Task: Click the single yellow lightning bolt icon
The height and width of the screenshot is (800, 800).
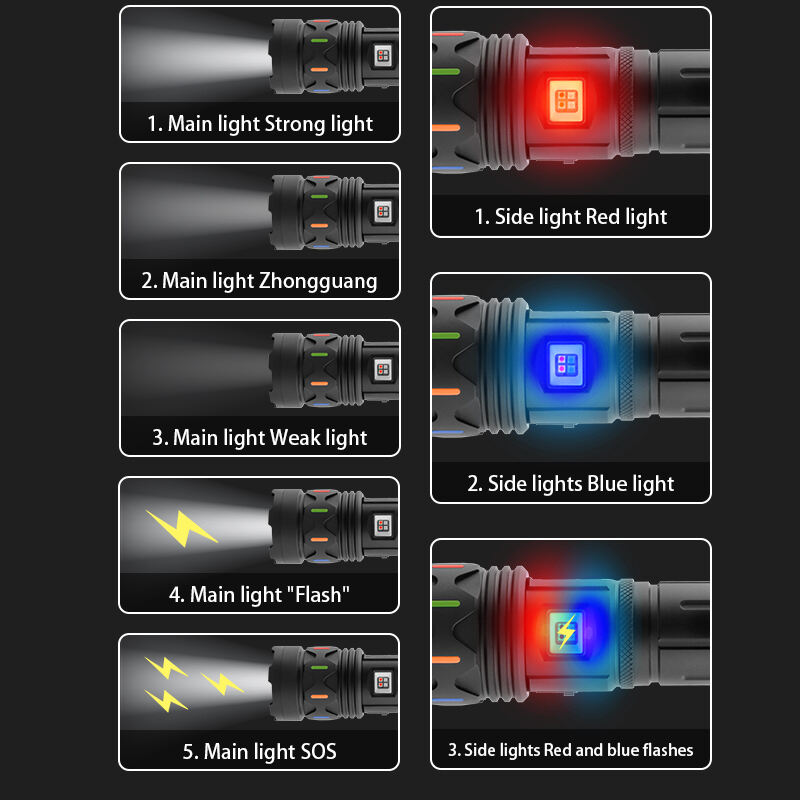Action: 182,528
